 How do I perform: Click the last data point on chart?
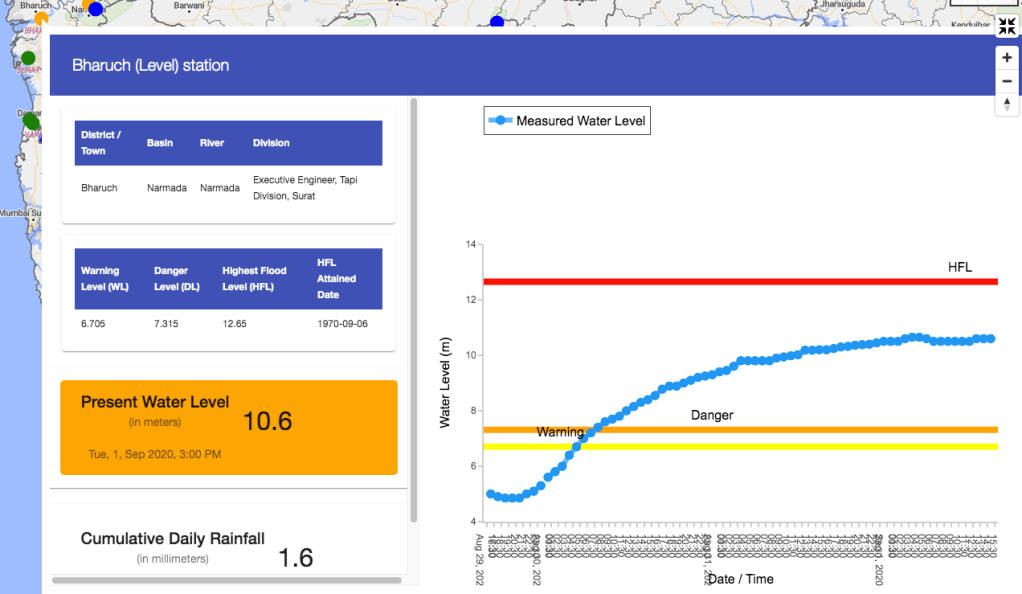click(990, 339)
